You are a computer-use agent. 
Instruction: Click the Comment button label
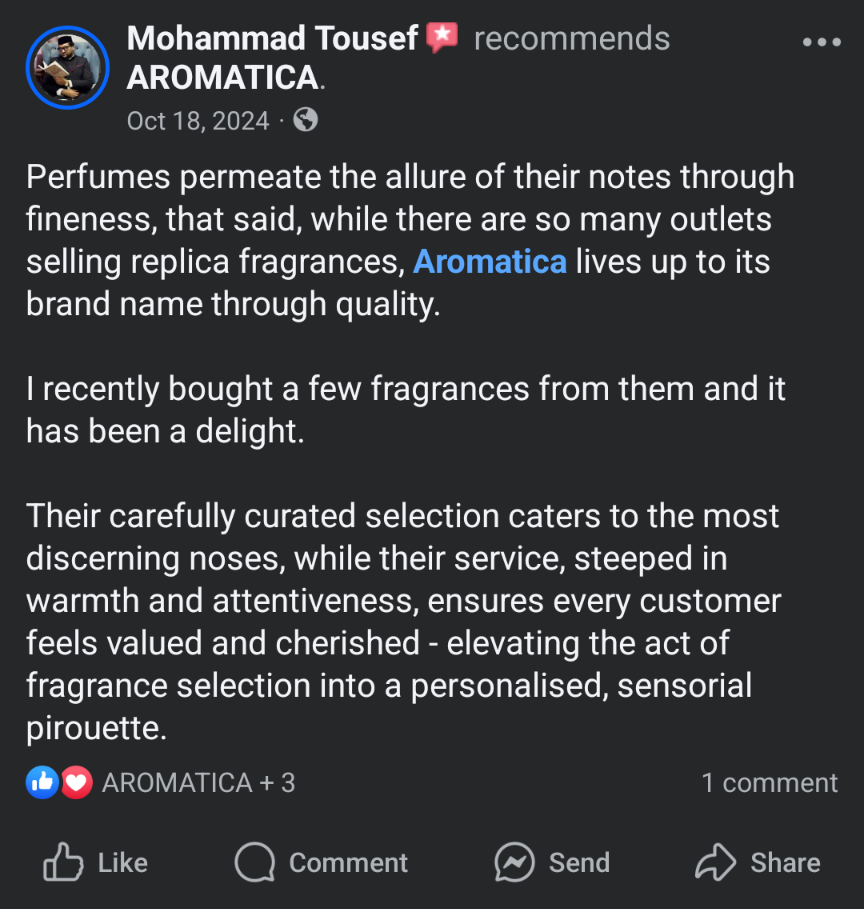pyautogui.click(x=348, y=863)
